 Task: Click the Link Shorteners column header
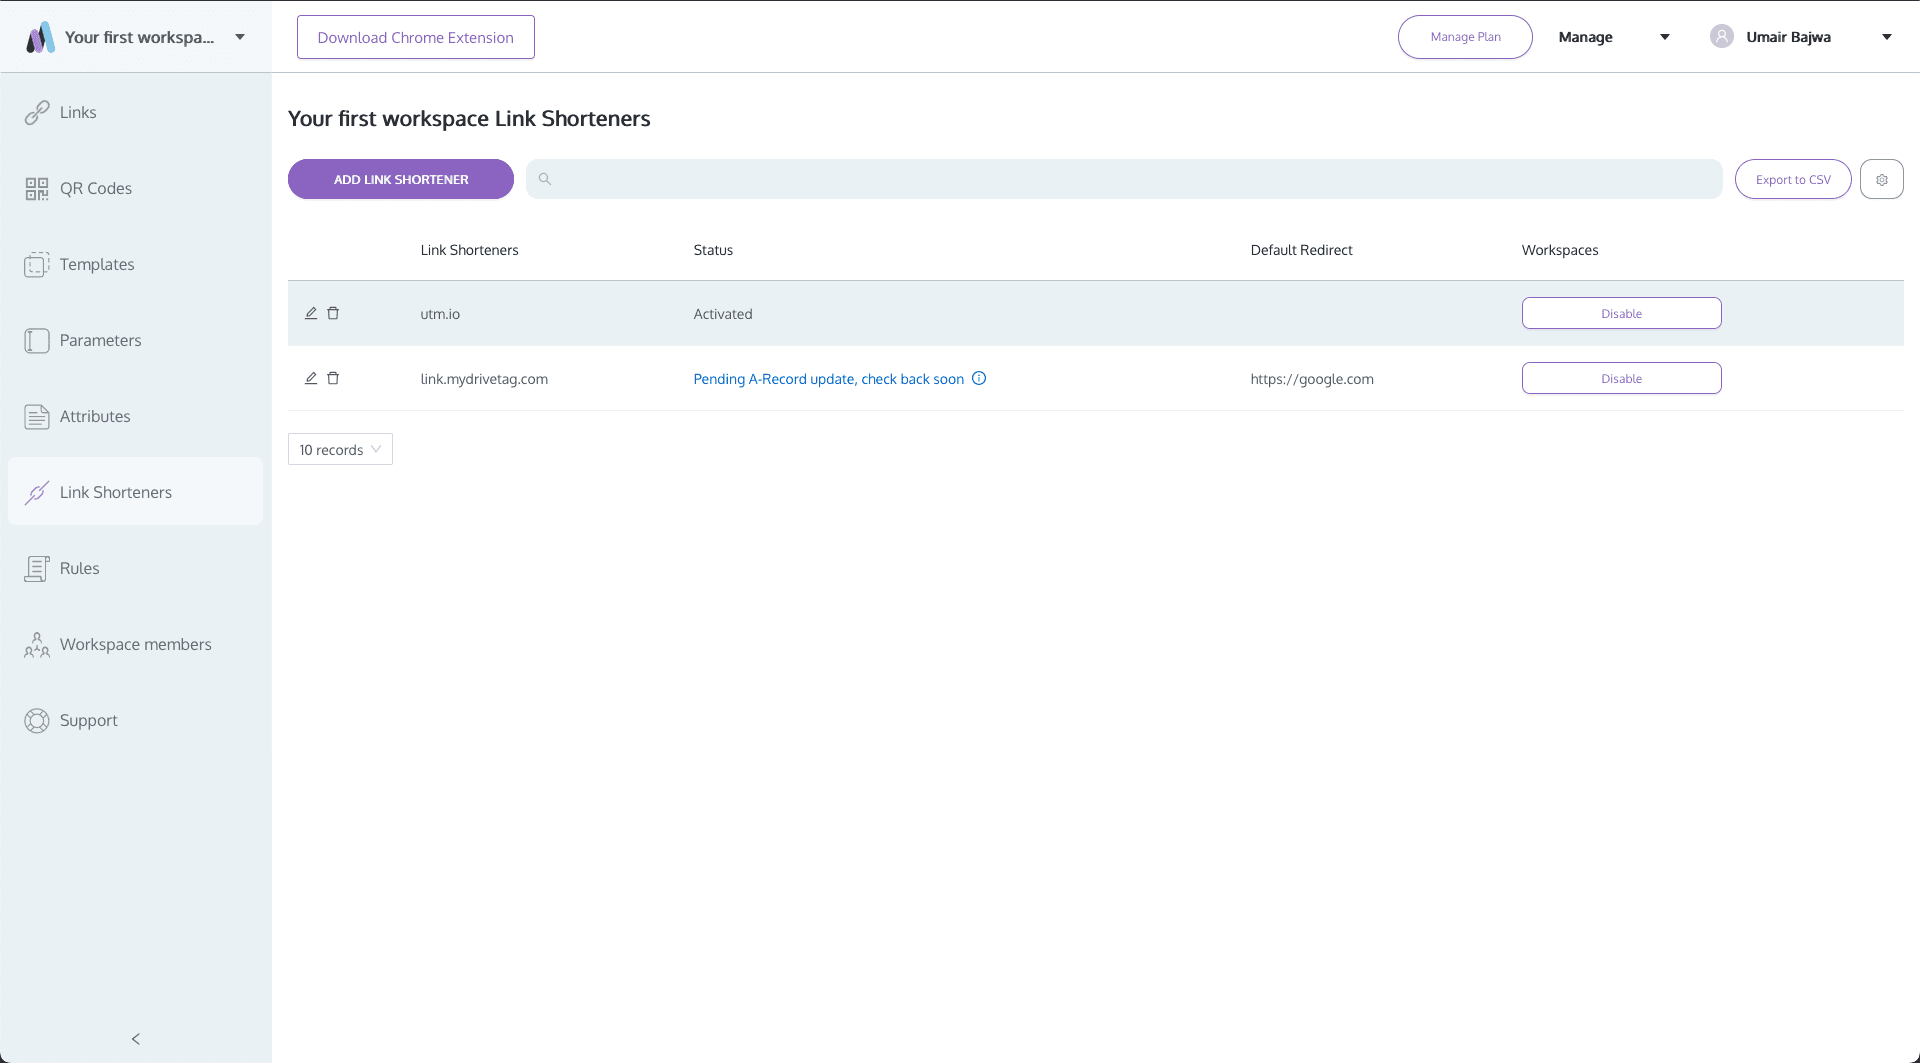pos(469,250)
